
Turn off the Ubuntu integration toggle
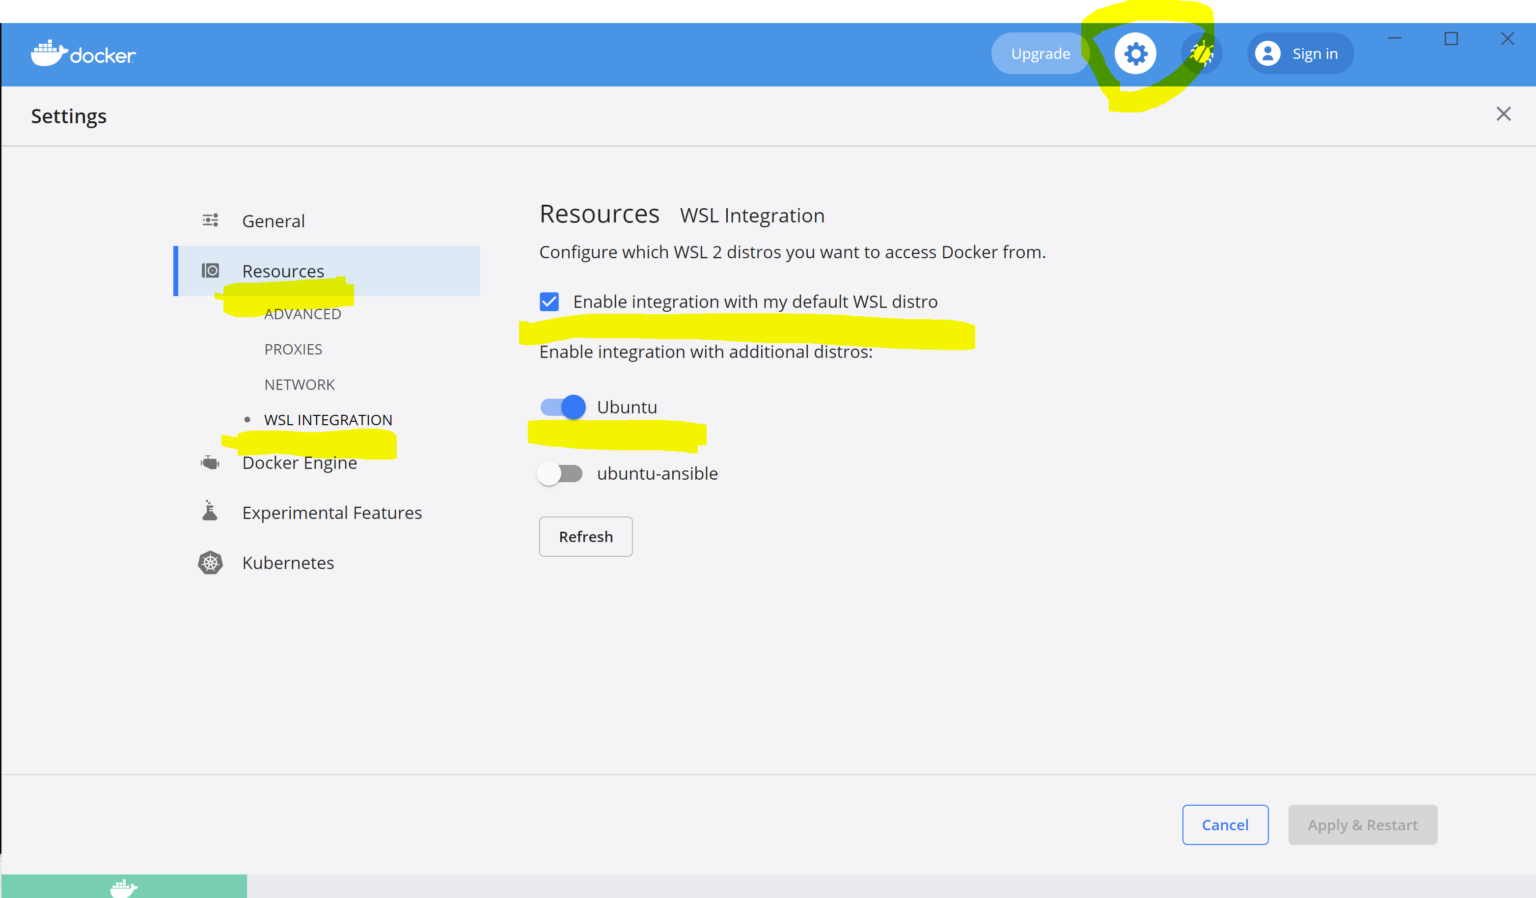point(562,407)
